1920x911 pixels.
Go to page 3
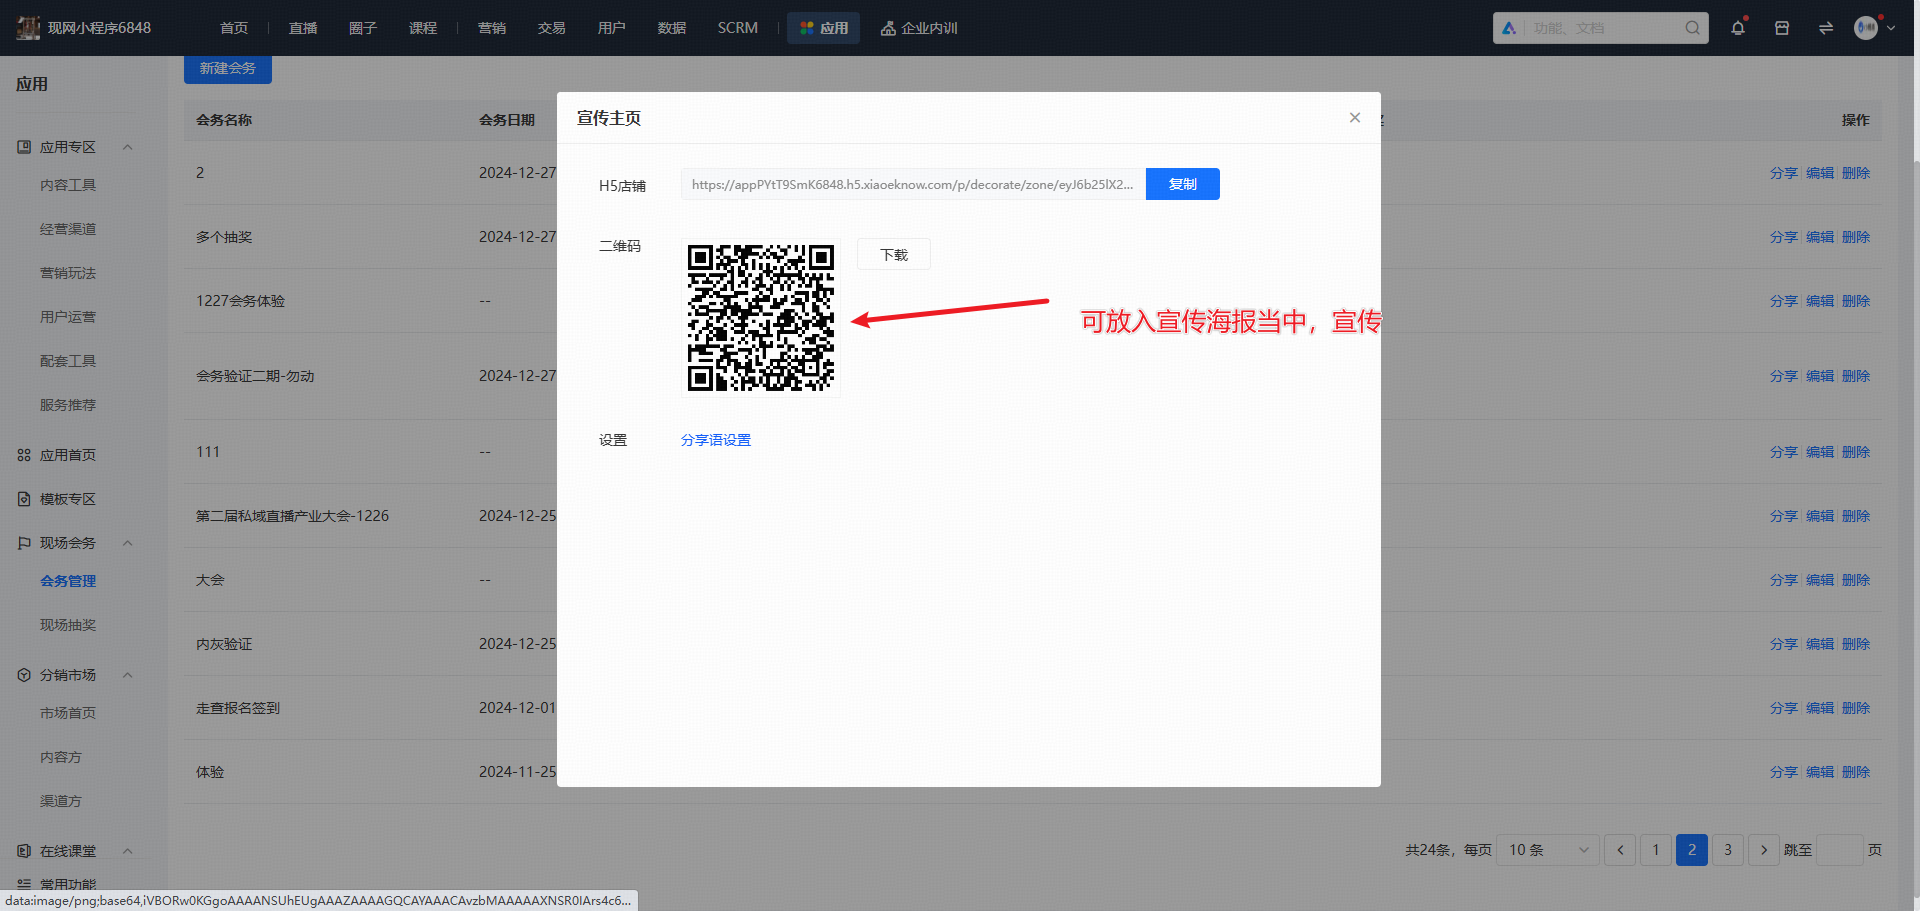(x=1728, y=850)
